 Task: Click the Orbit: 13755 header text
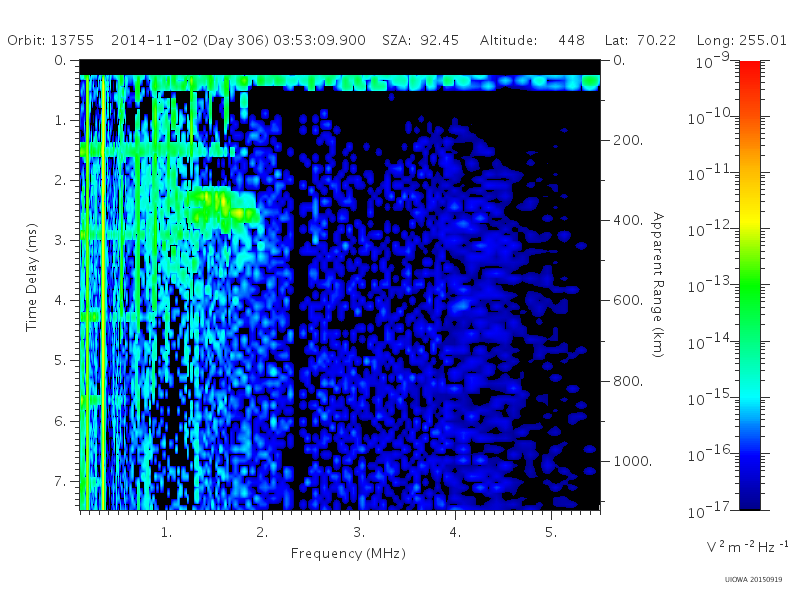pos(51,40)
